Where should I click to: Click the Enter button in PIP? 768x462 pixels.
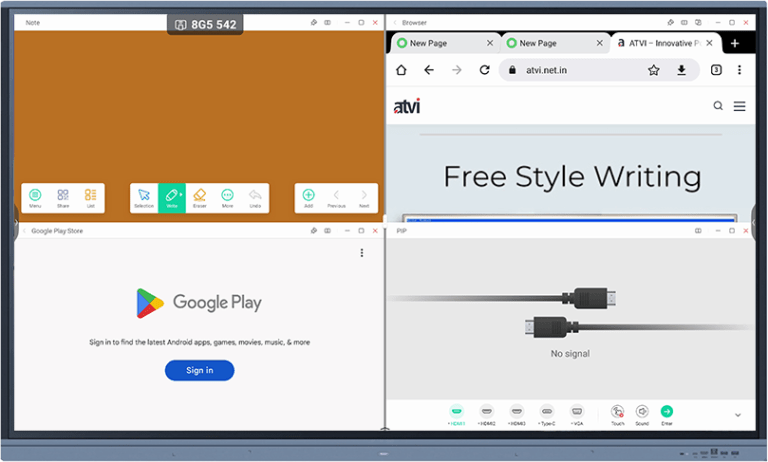click(x=667, y=414)
